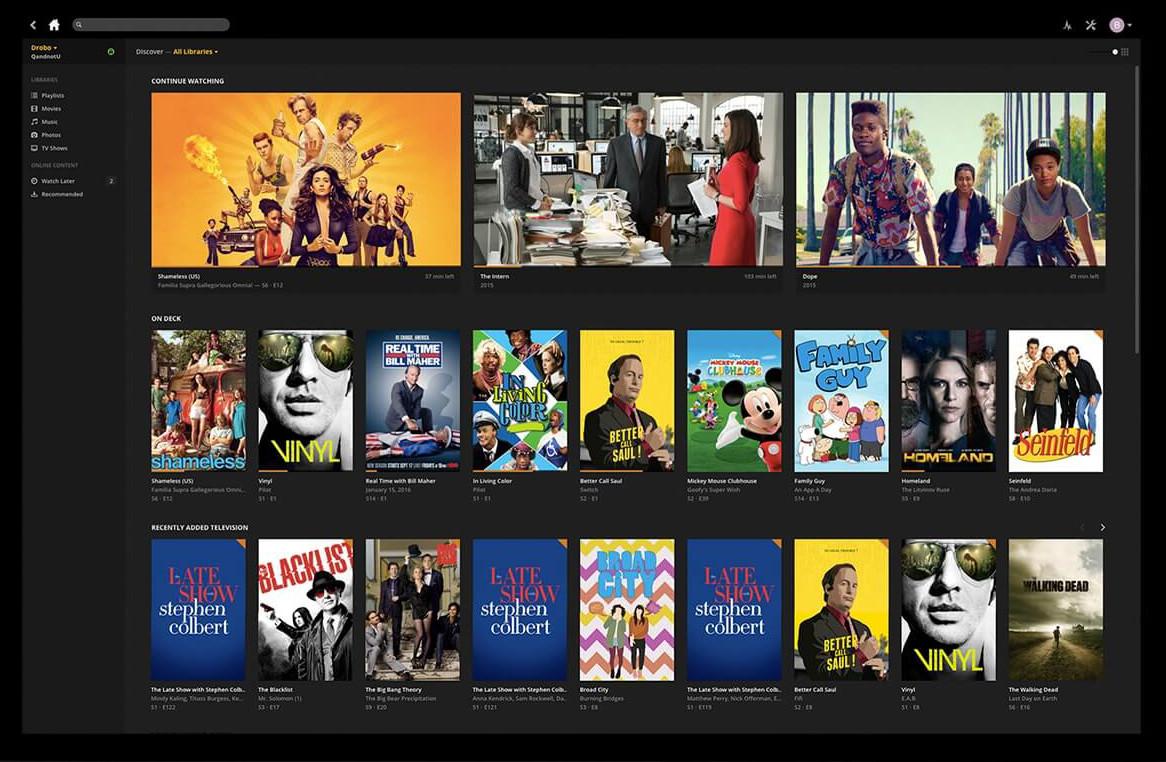1166x762 pixels.
Task: Click the green server status icon
Action: (x=110, y=51)
